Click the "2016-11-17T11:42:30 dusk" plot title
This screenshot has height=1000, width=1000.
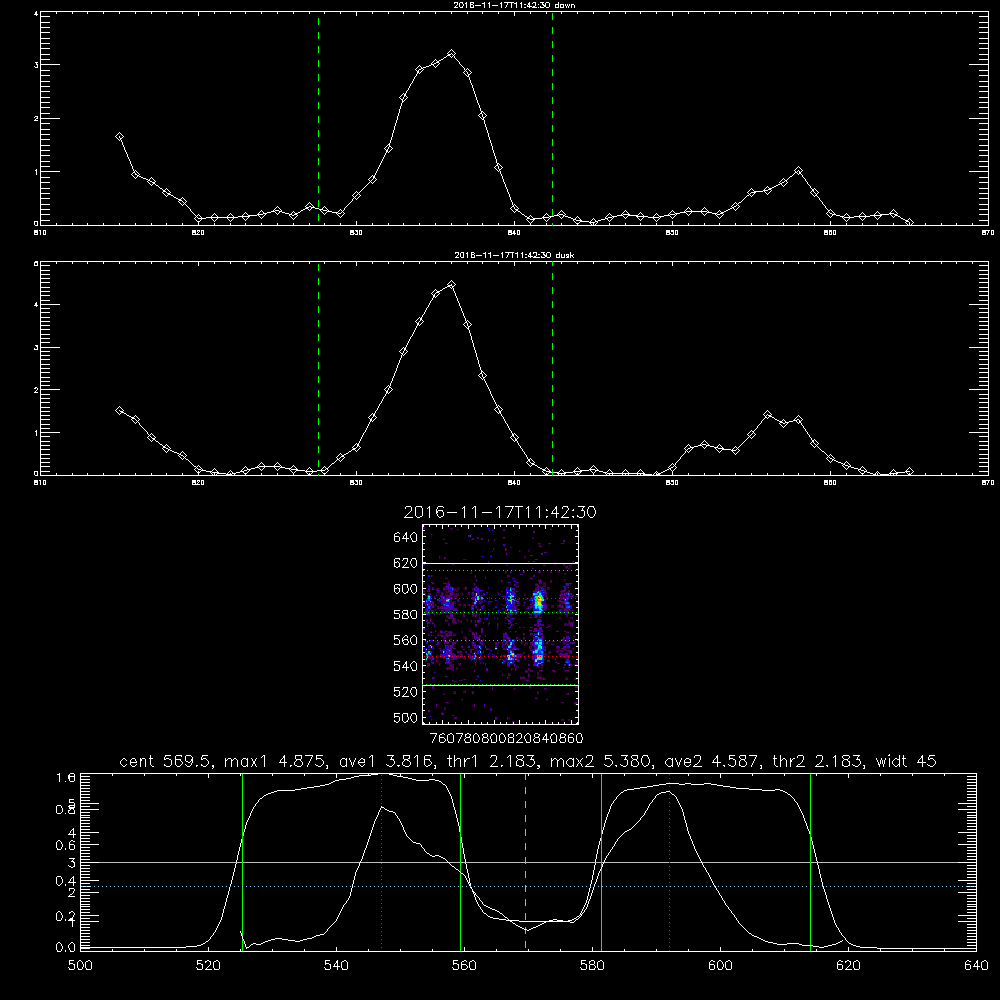coord(514,255)
